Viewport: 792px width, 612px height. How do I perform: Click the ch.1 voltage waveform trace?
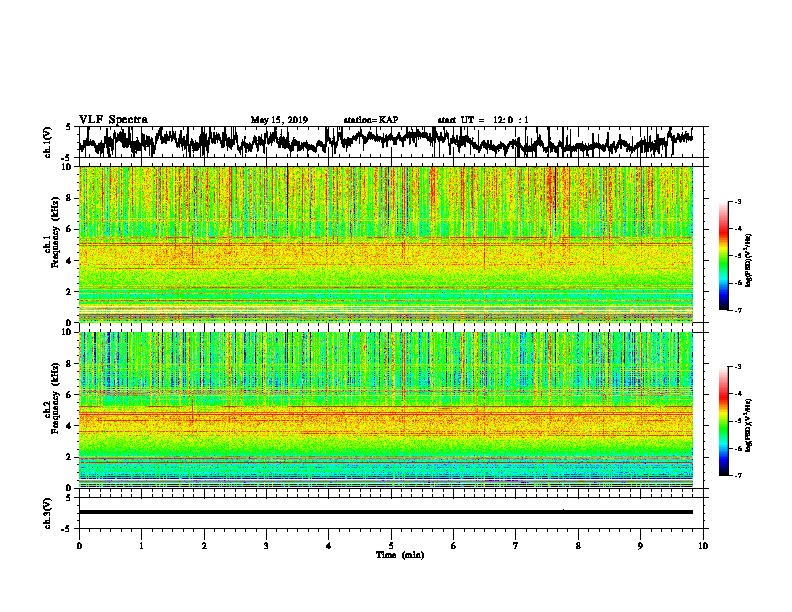(385, 141)
